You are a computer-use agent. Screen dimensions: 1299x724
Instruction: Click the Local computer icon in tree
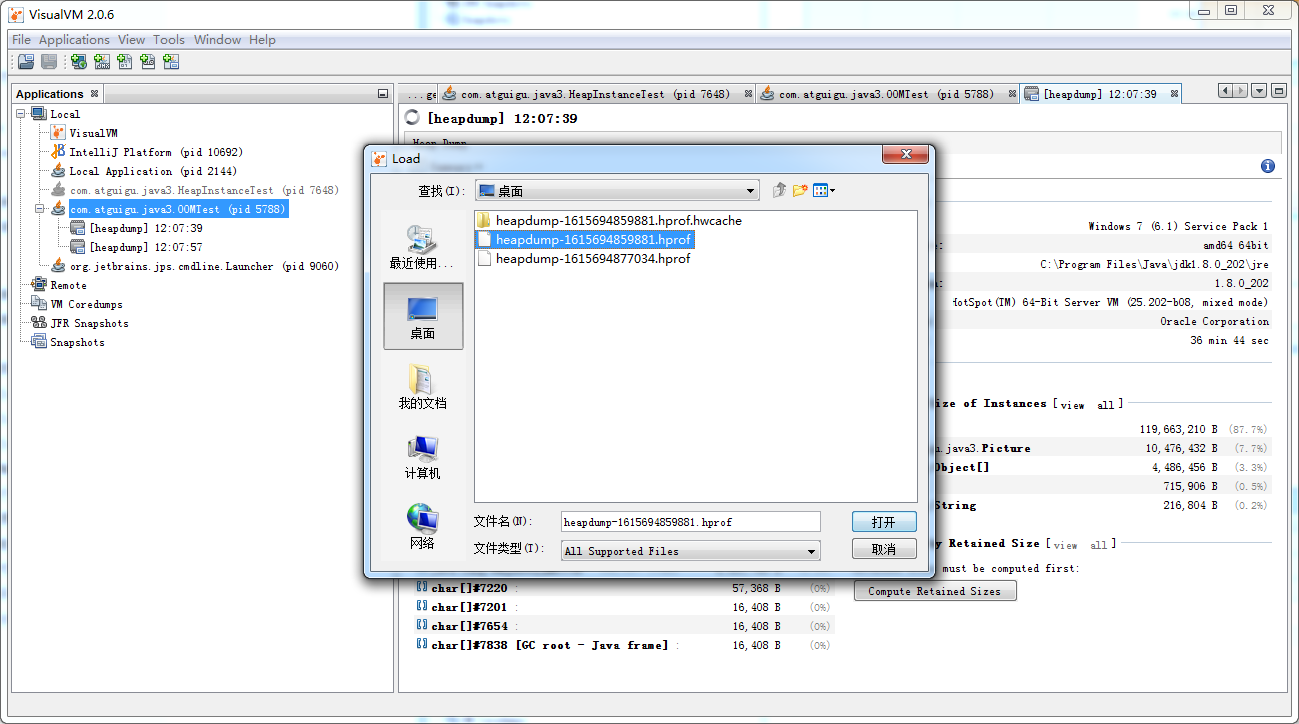39,114
